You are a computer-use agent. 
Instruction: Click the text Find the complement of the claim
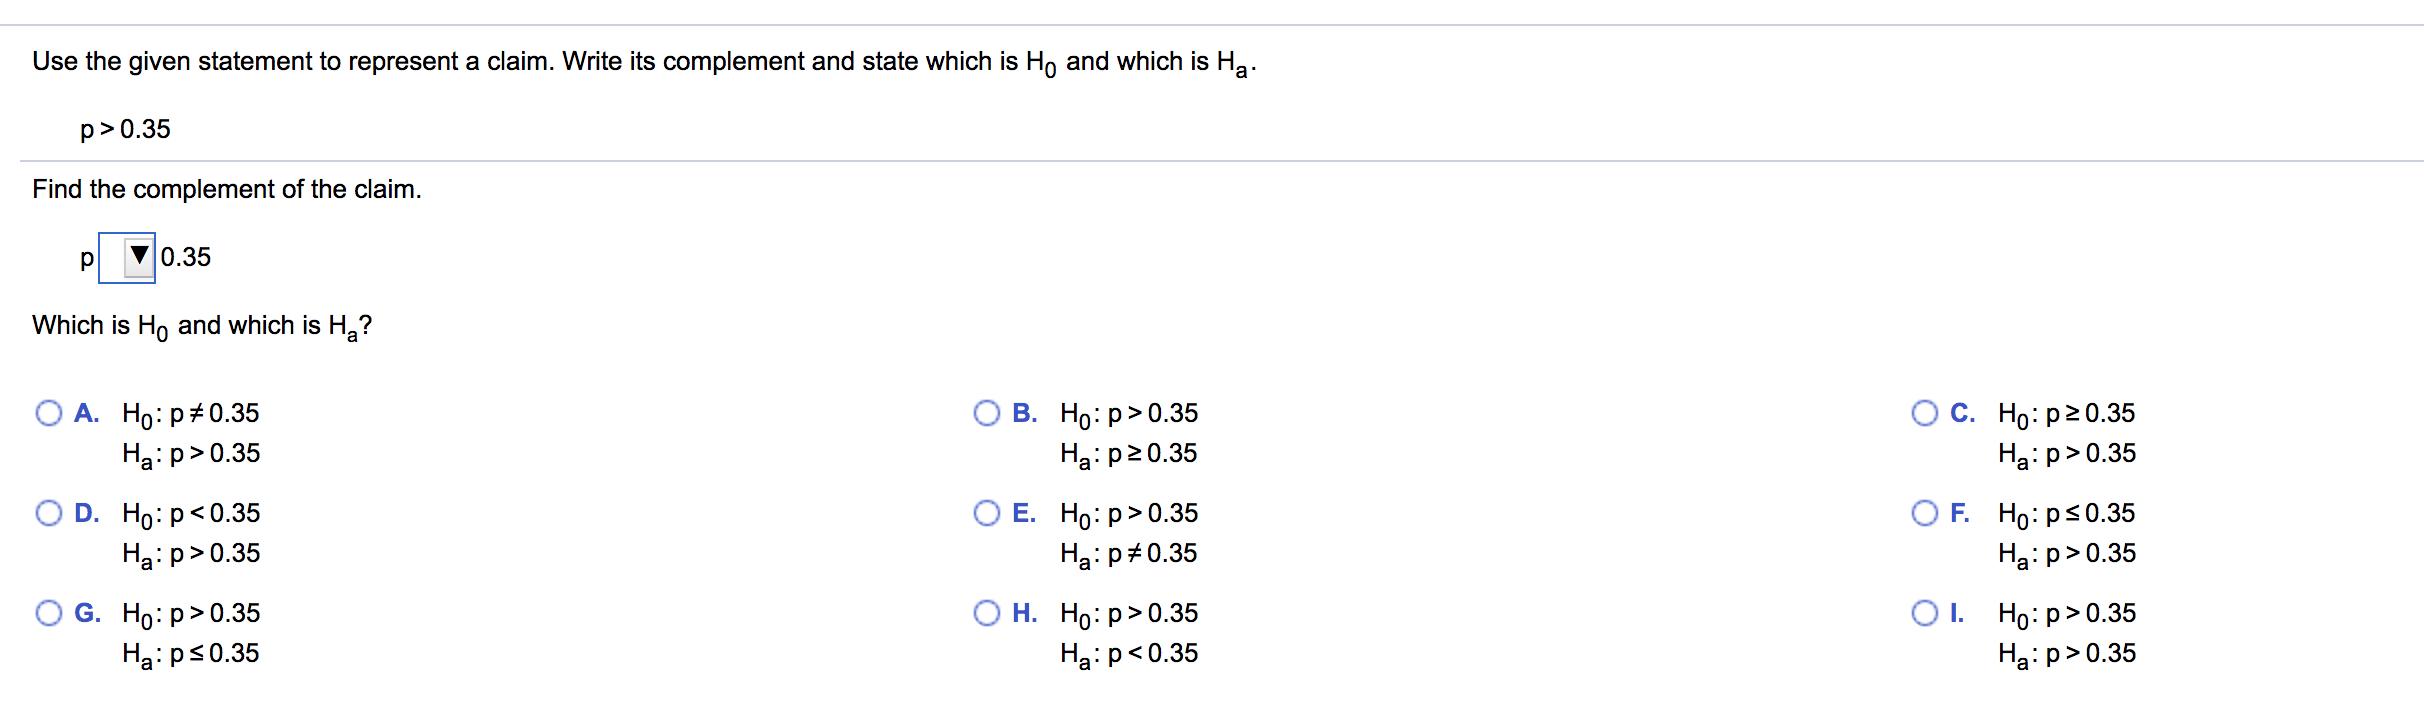pos(226,189)
